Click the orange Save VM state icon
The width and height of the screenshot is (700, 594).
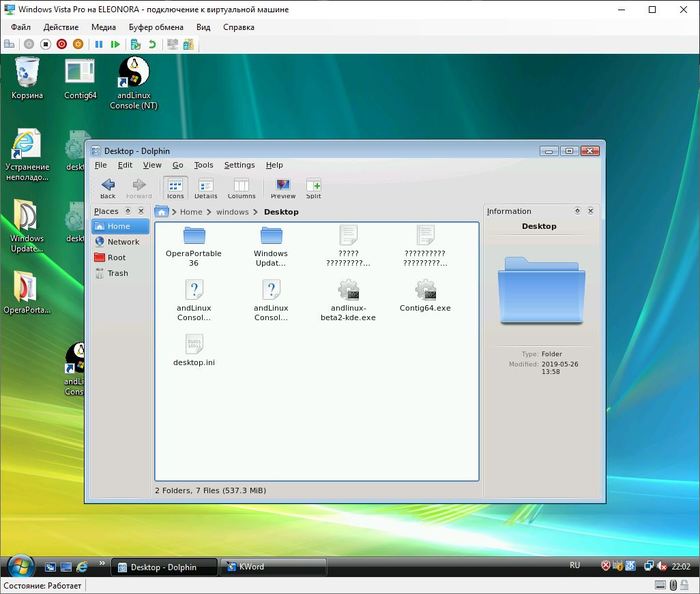[x=78, y=44]
